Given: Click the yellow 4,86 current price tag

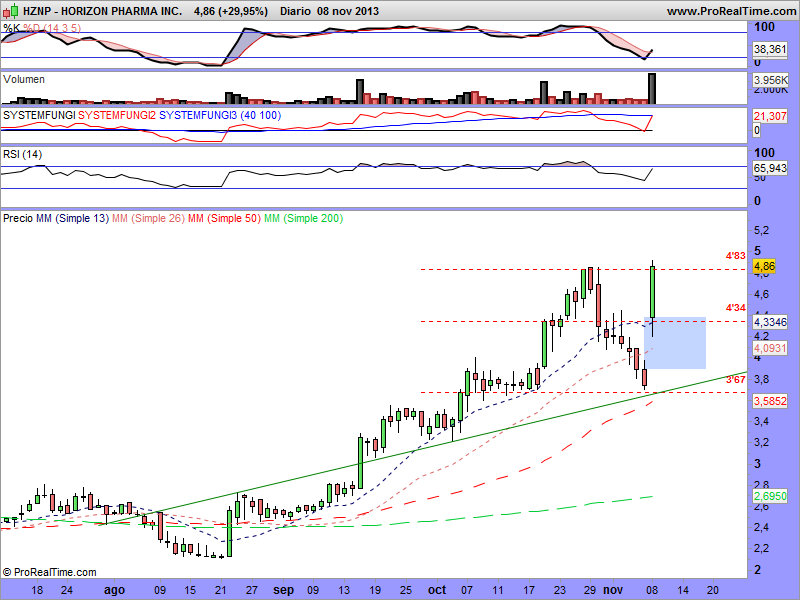Looking at the screenshot, I should point(764,266).
